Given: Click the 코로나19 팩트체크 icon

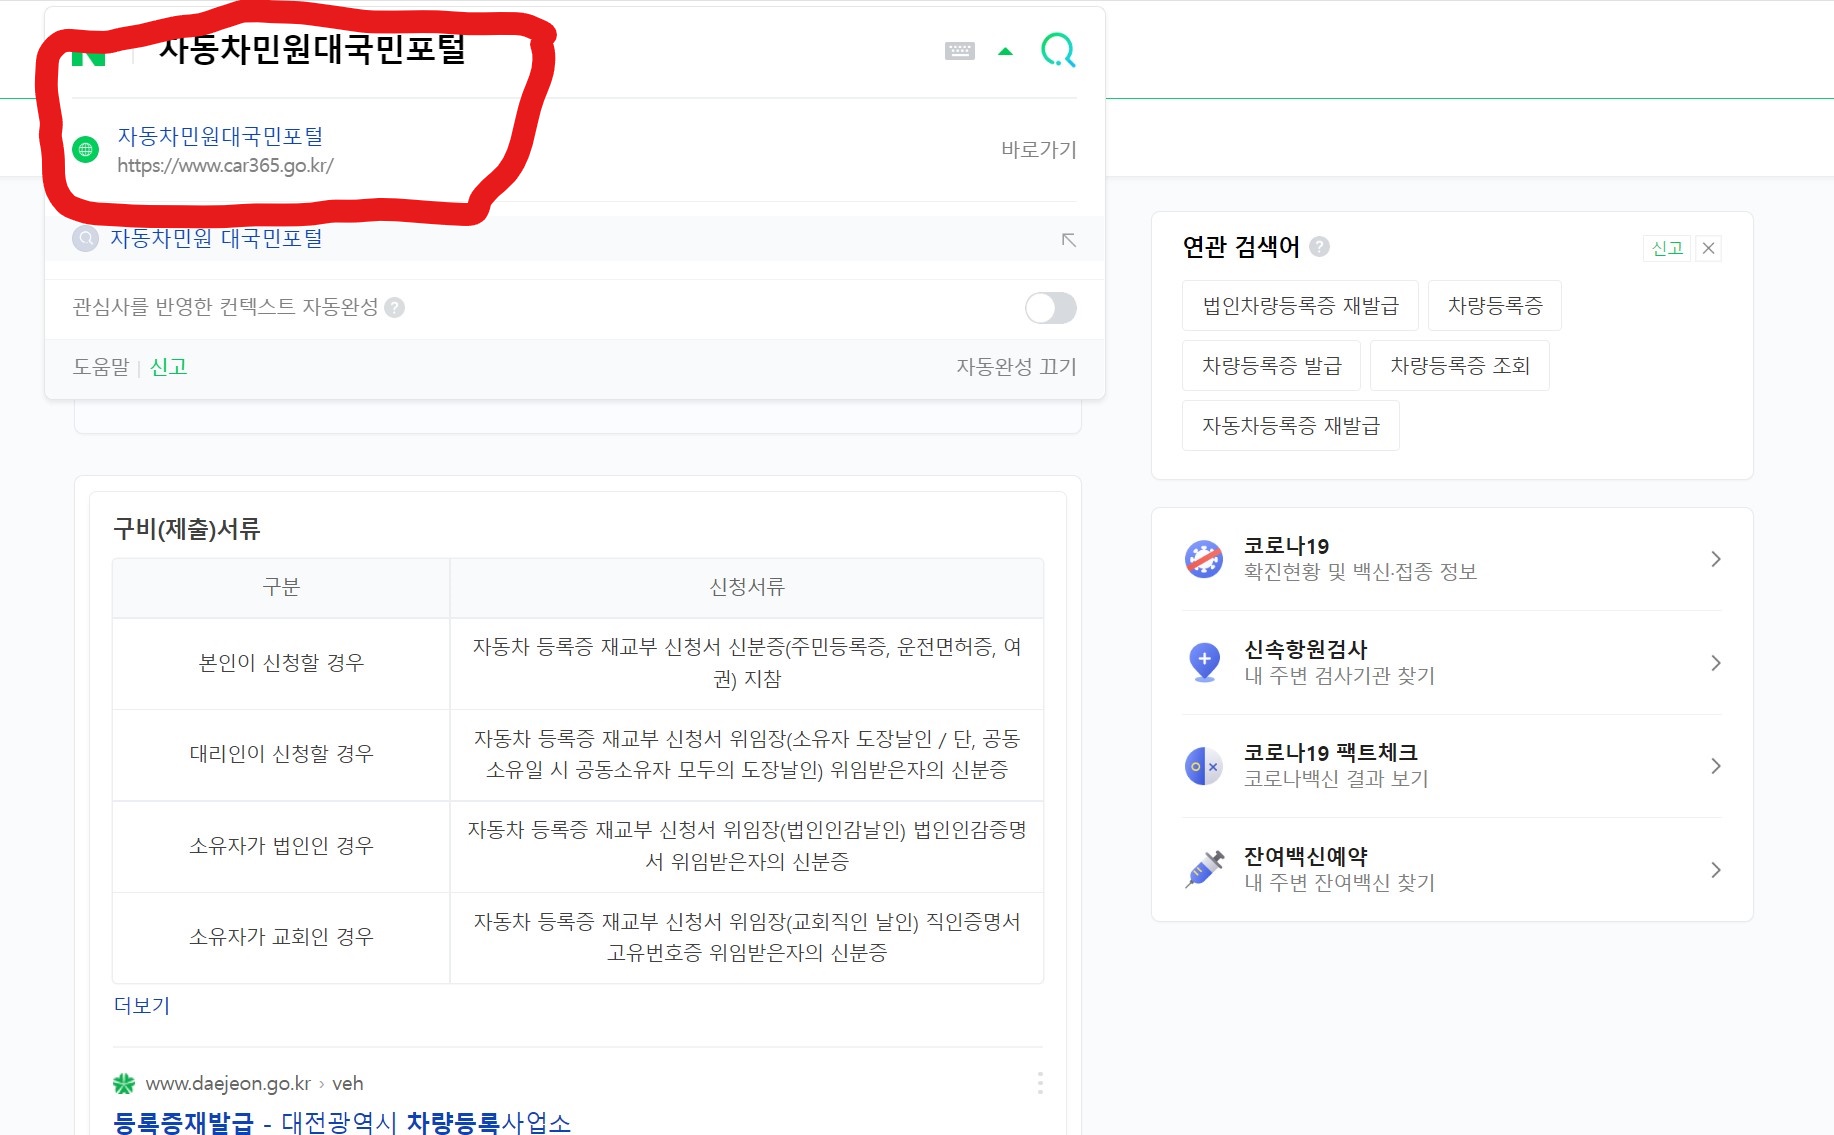Looking at the screenshot, I should (1204, 766).
